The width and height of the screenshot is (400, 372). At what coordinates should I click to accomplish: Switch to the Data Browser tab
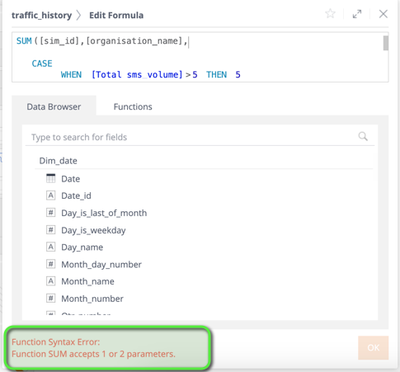click(54, 107)
